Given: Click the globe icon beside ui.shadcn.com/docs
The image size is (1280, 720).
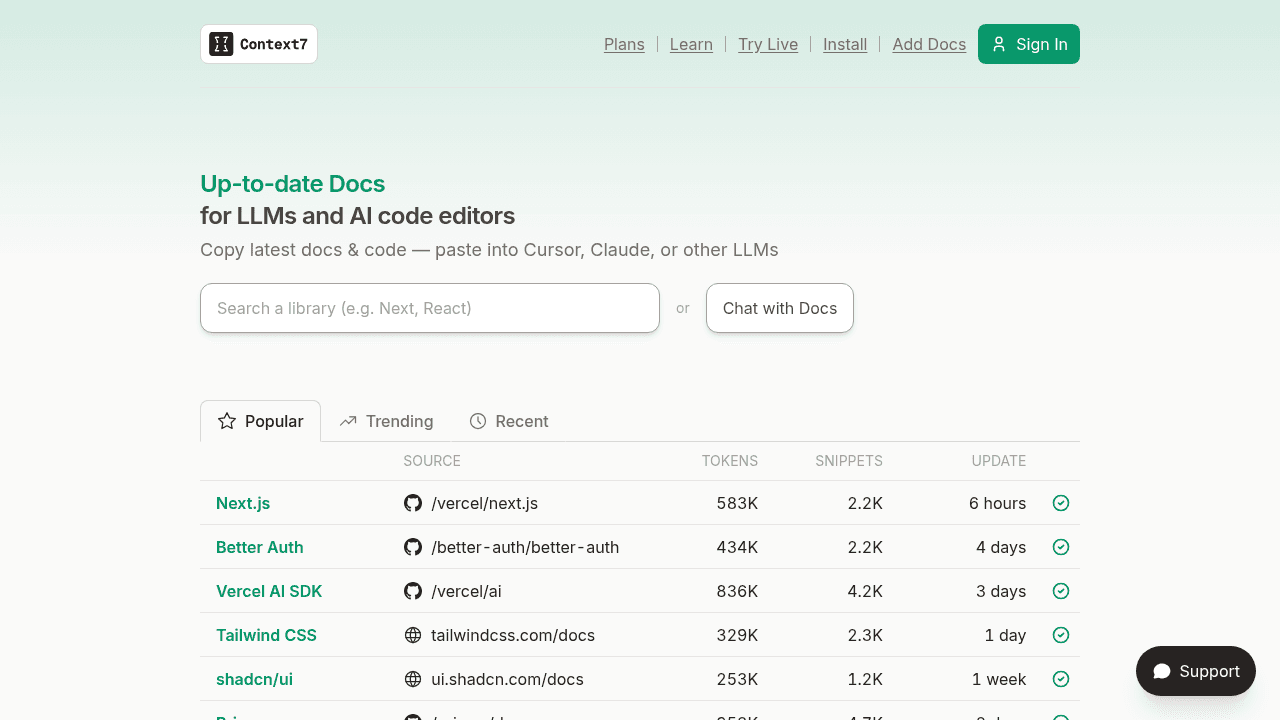Looking at the screenshot, I should coord(413,679).
